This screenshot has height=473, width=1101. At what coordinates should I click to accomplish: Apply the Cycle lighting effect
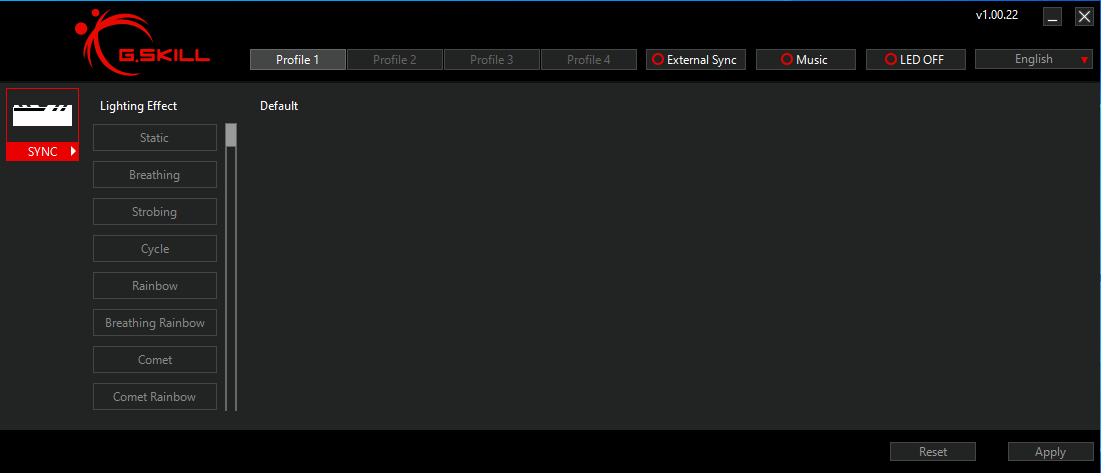(x=155, y=249)
